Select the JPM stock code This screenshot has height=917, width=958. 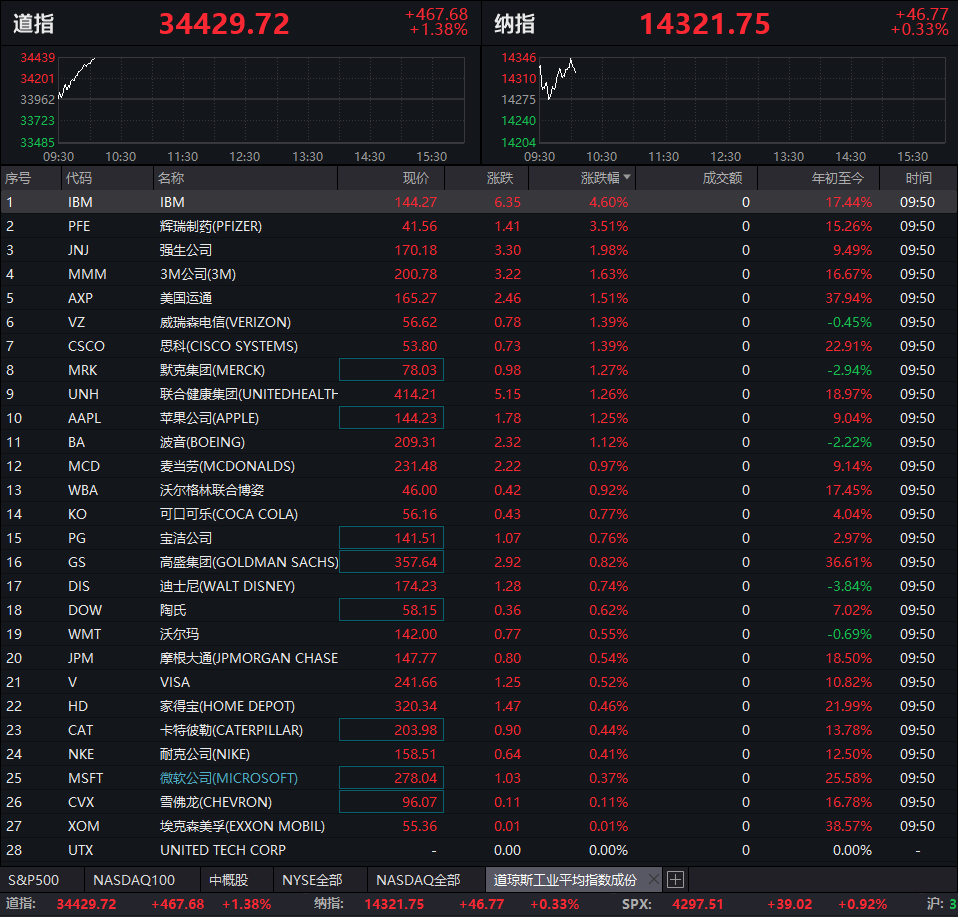81,658
